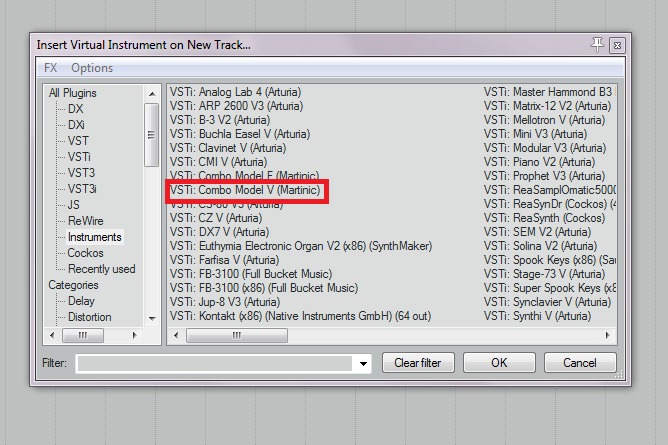Confirm with the OK button
This screenshot has width=668, height=445.
[499, 362]
